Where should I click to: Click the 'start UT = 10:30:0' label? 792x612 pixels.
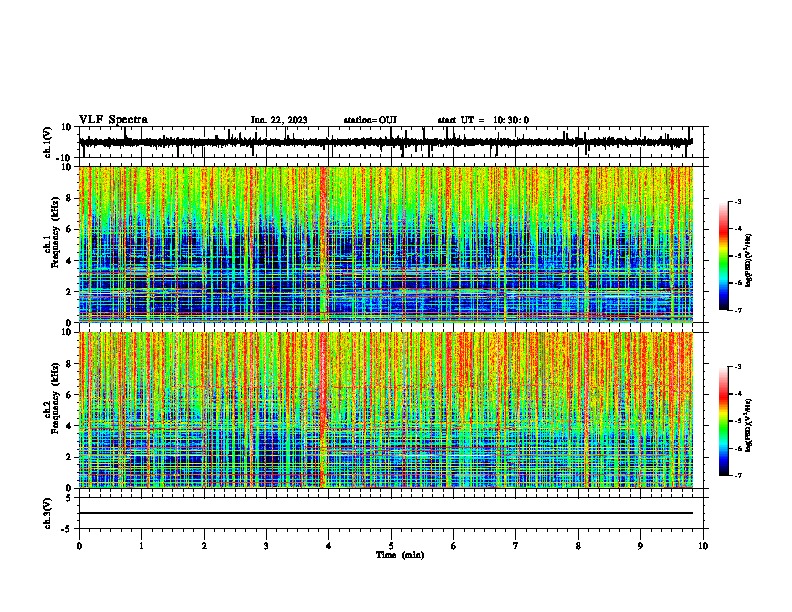(x=483, y=120)
